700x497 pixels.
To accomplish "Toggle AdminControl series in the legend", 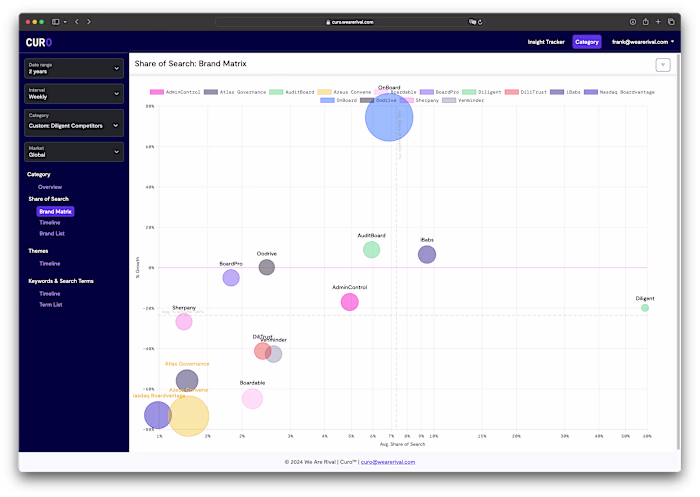I will 175,92.
